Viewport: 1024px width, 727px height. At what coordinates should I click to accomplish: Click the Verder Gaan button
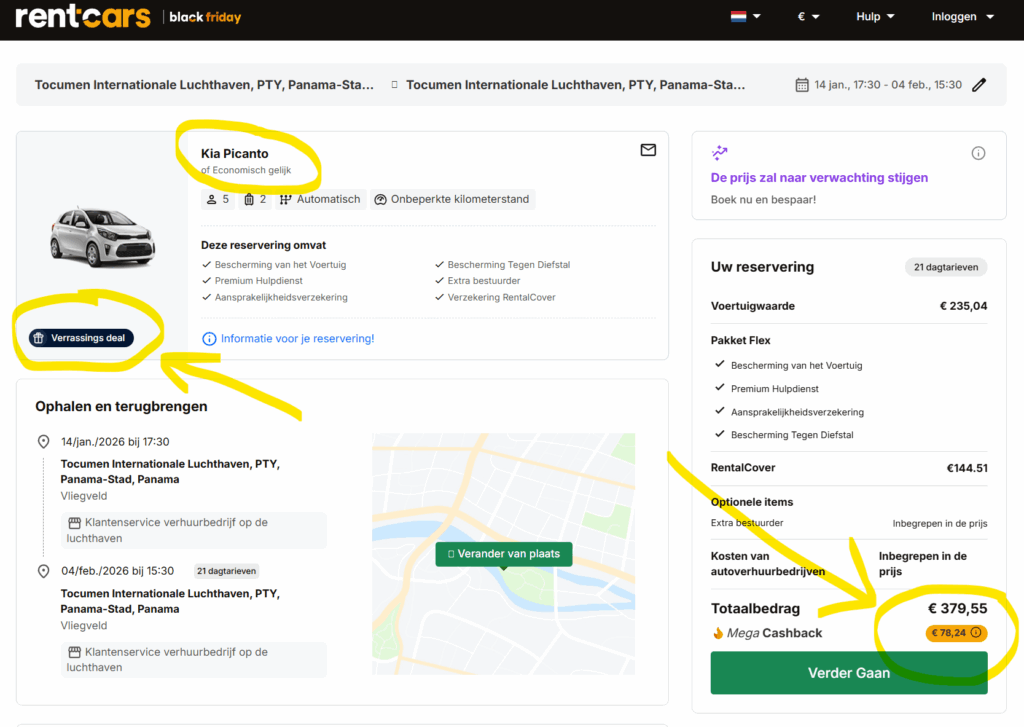click(x=848, y=673)
